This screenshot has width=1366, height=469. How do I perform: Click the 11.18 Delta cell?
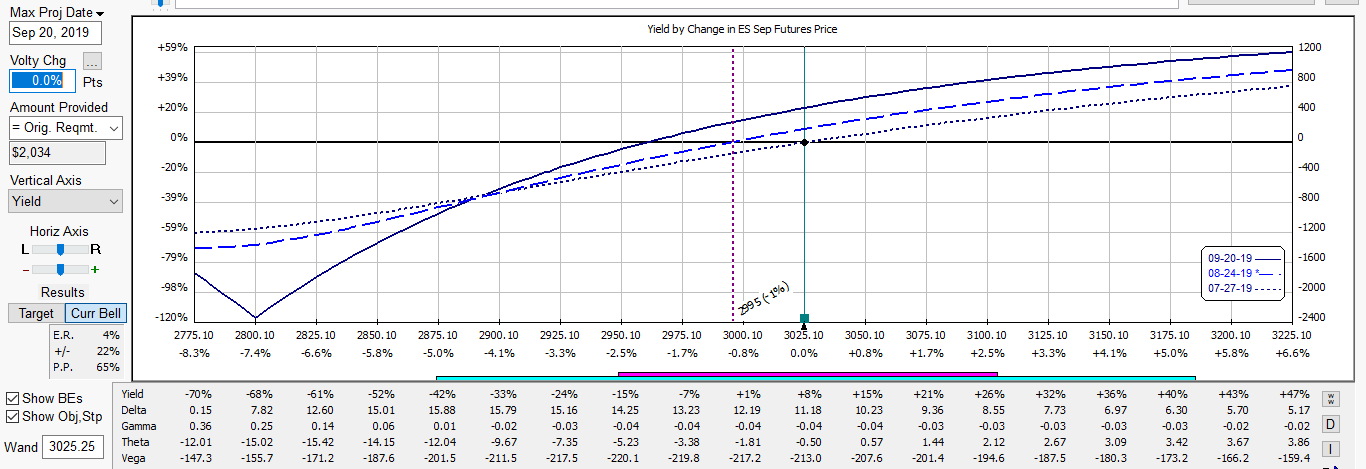[x=806, y=410]
